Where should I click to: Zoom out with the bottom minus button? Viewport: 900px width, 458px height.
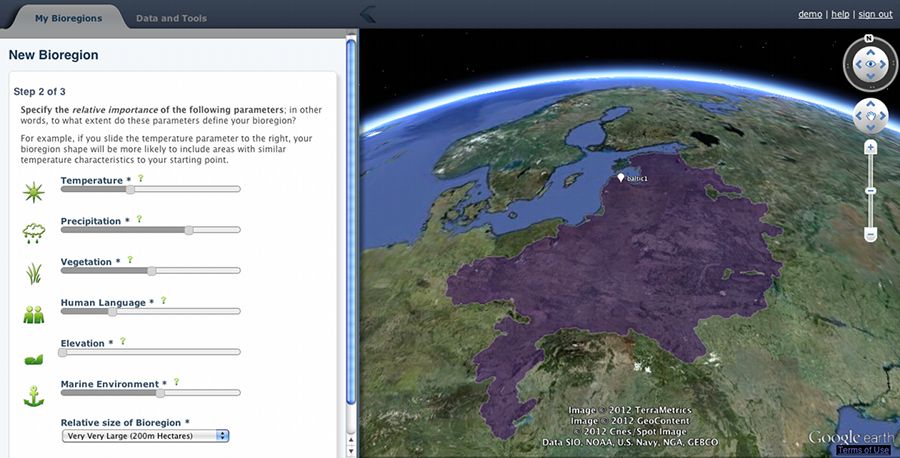tap(871, 234)
